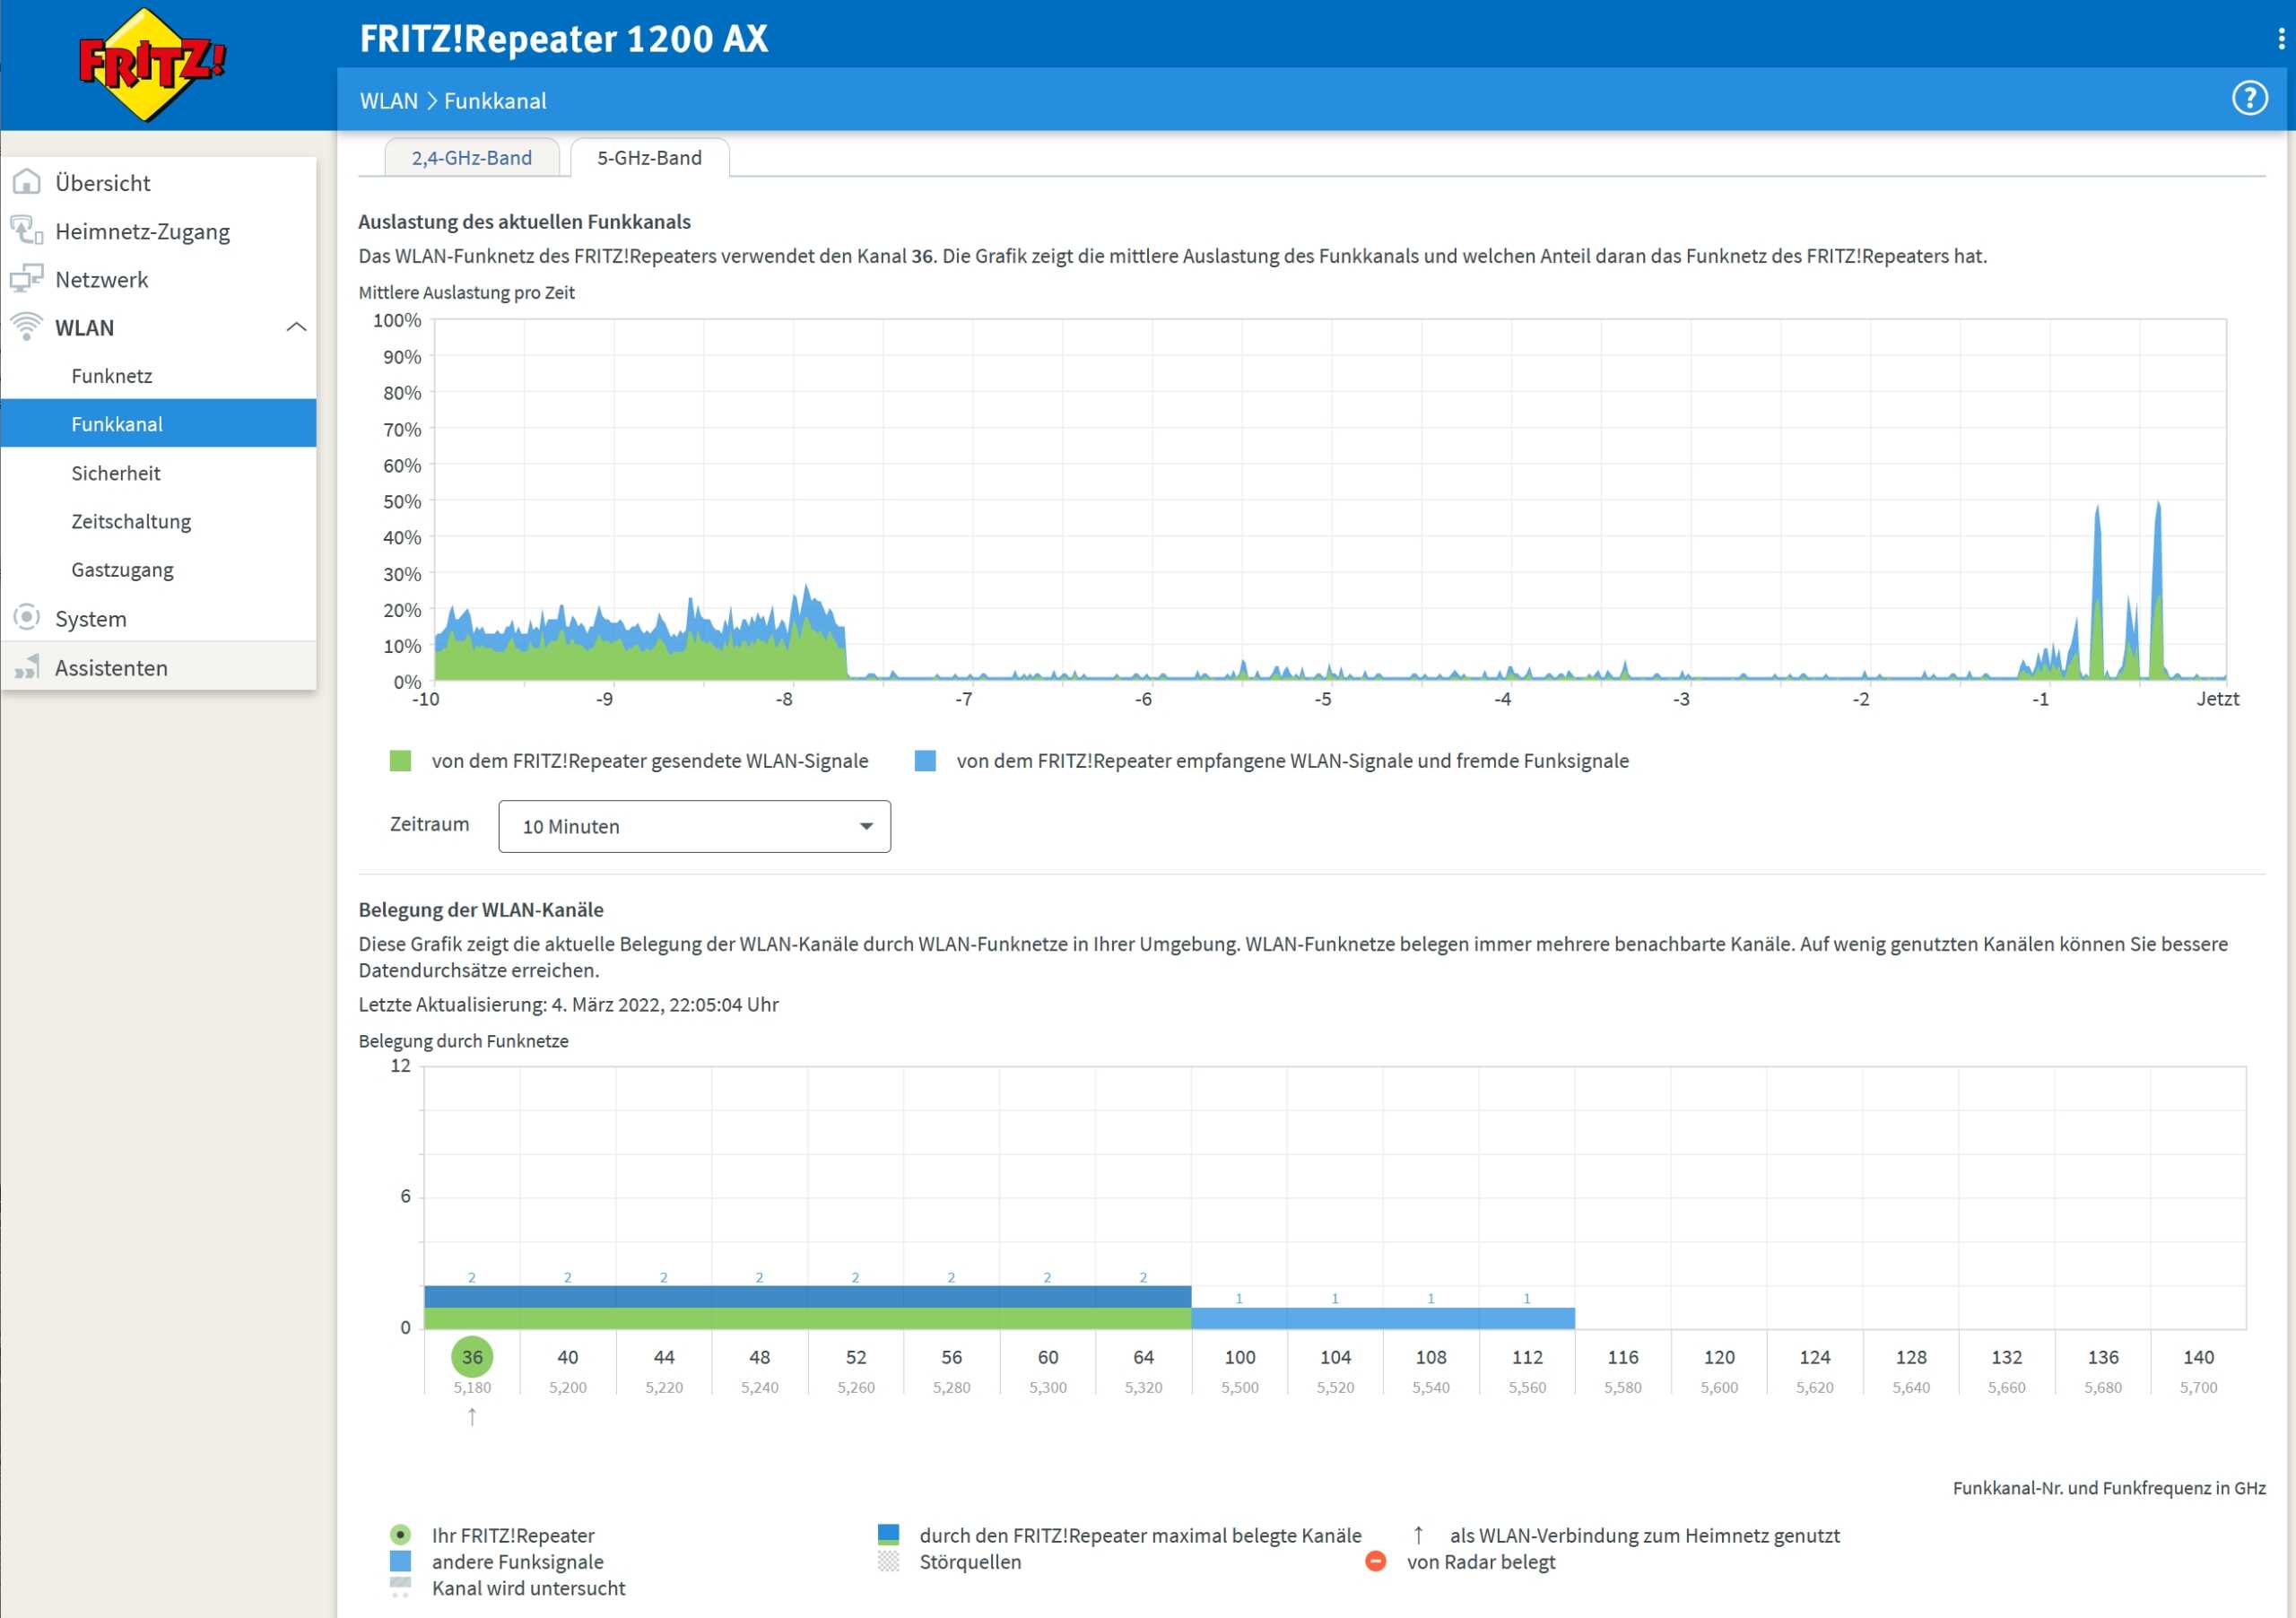Click the Letzte Aktualisierung timestamp text

(568, 1004)
